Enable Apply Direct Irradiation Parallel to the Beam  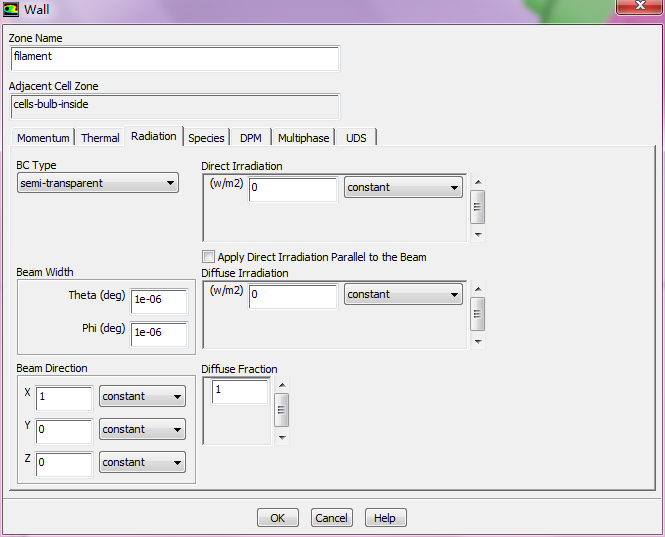[209, 257]
